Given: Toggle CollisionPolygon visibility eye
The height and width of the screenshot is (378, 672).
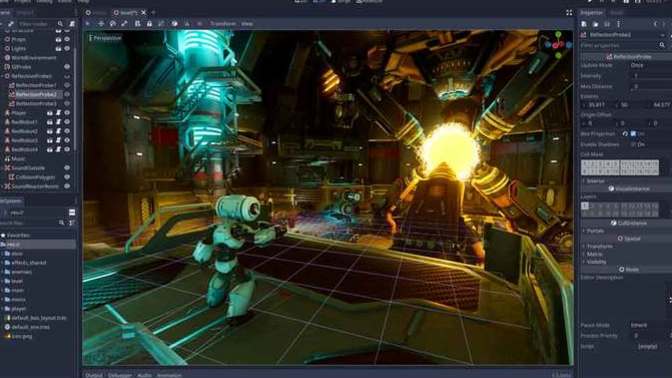Looking at the screenshot, I should [67, 177].
